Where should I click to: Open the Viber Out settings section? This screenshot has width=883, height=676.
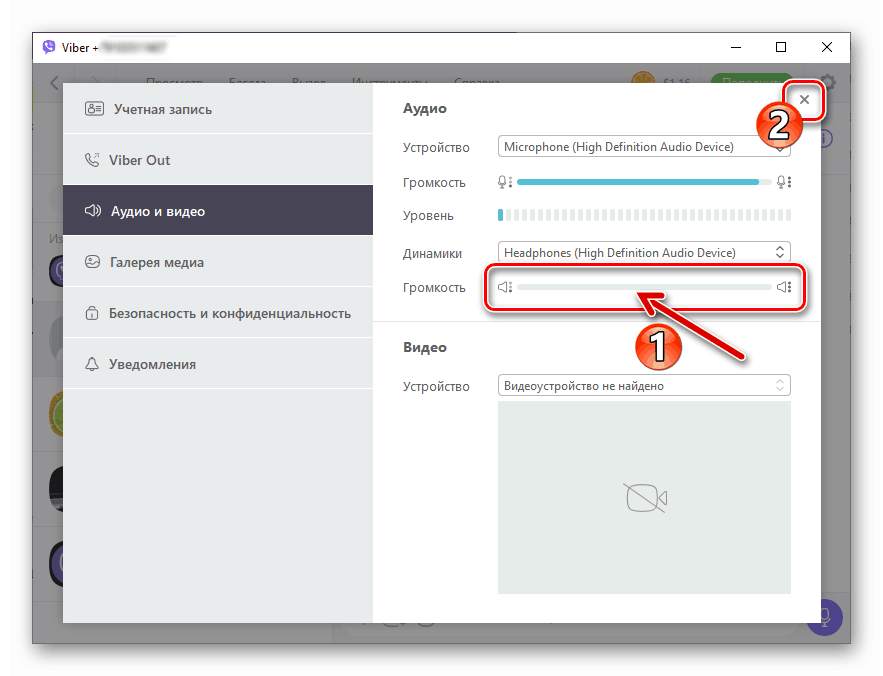click(x=218, y=160)
